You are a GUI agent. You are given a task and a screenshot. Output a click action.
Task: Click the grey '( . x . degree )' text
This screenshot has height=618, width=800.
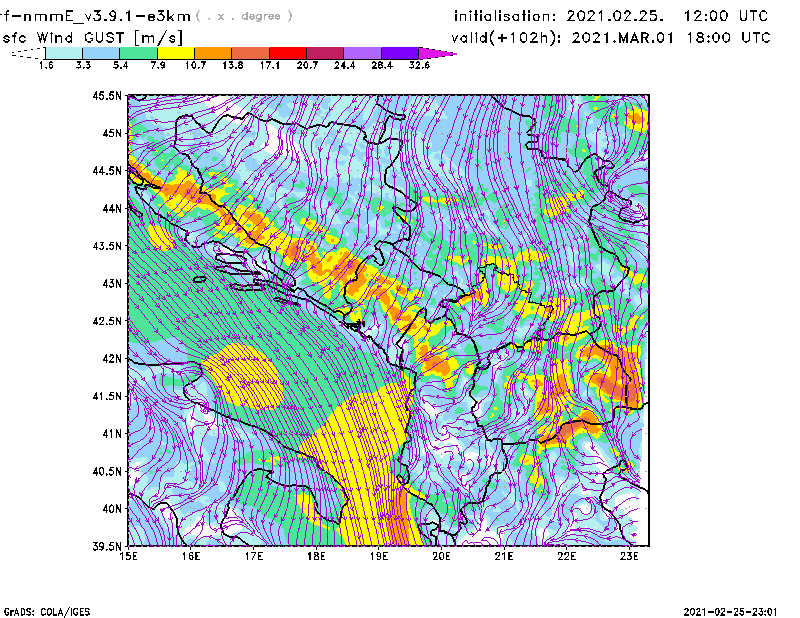tap(244, 16)
